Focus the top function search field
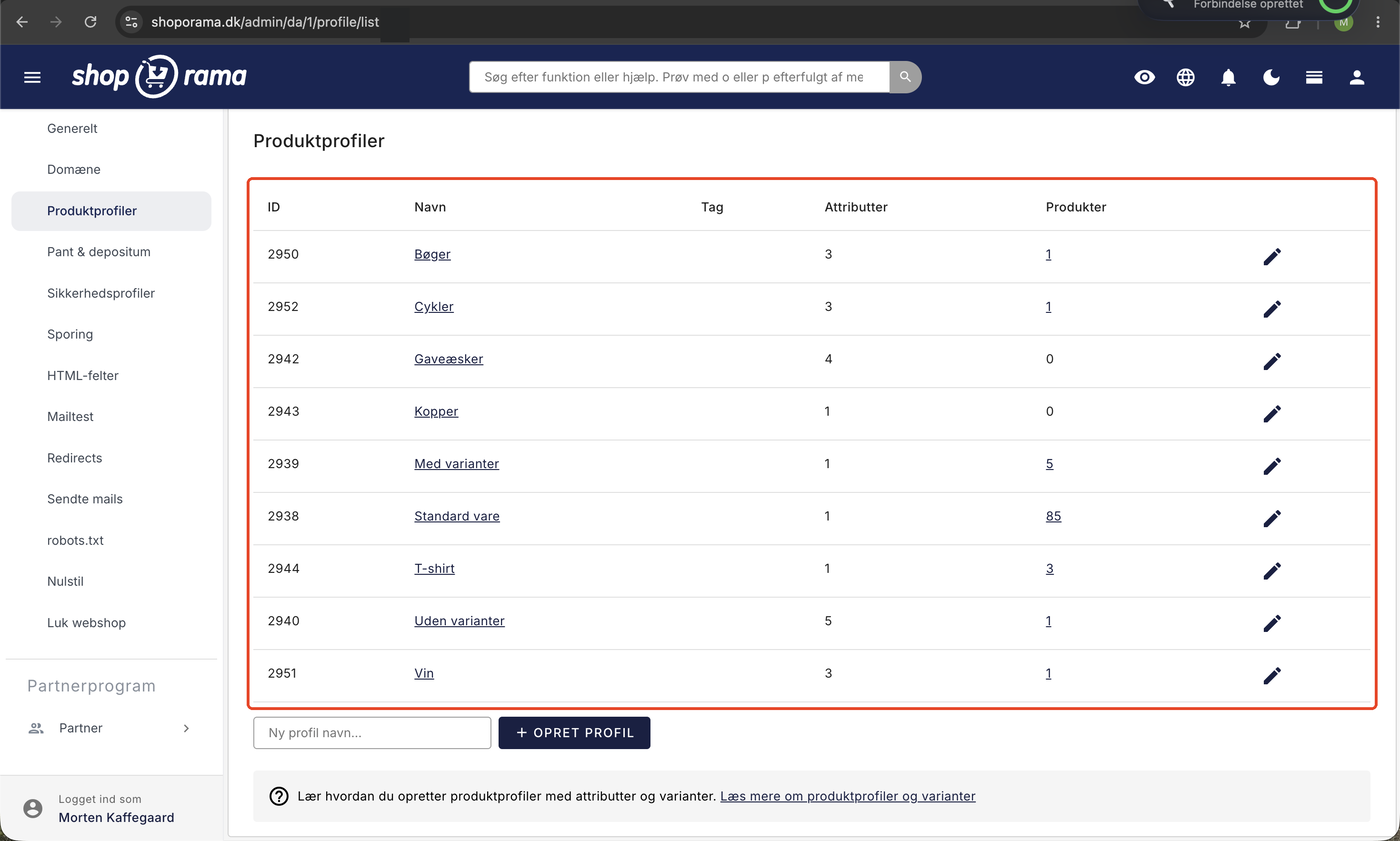Viewport: 1400px width, 841px height. point(679,77)
